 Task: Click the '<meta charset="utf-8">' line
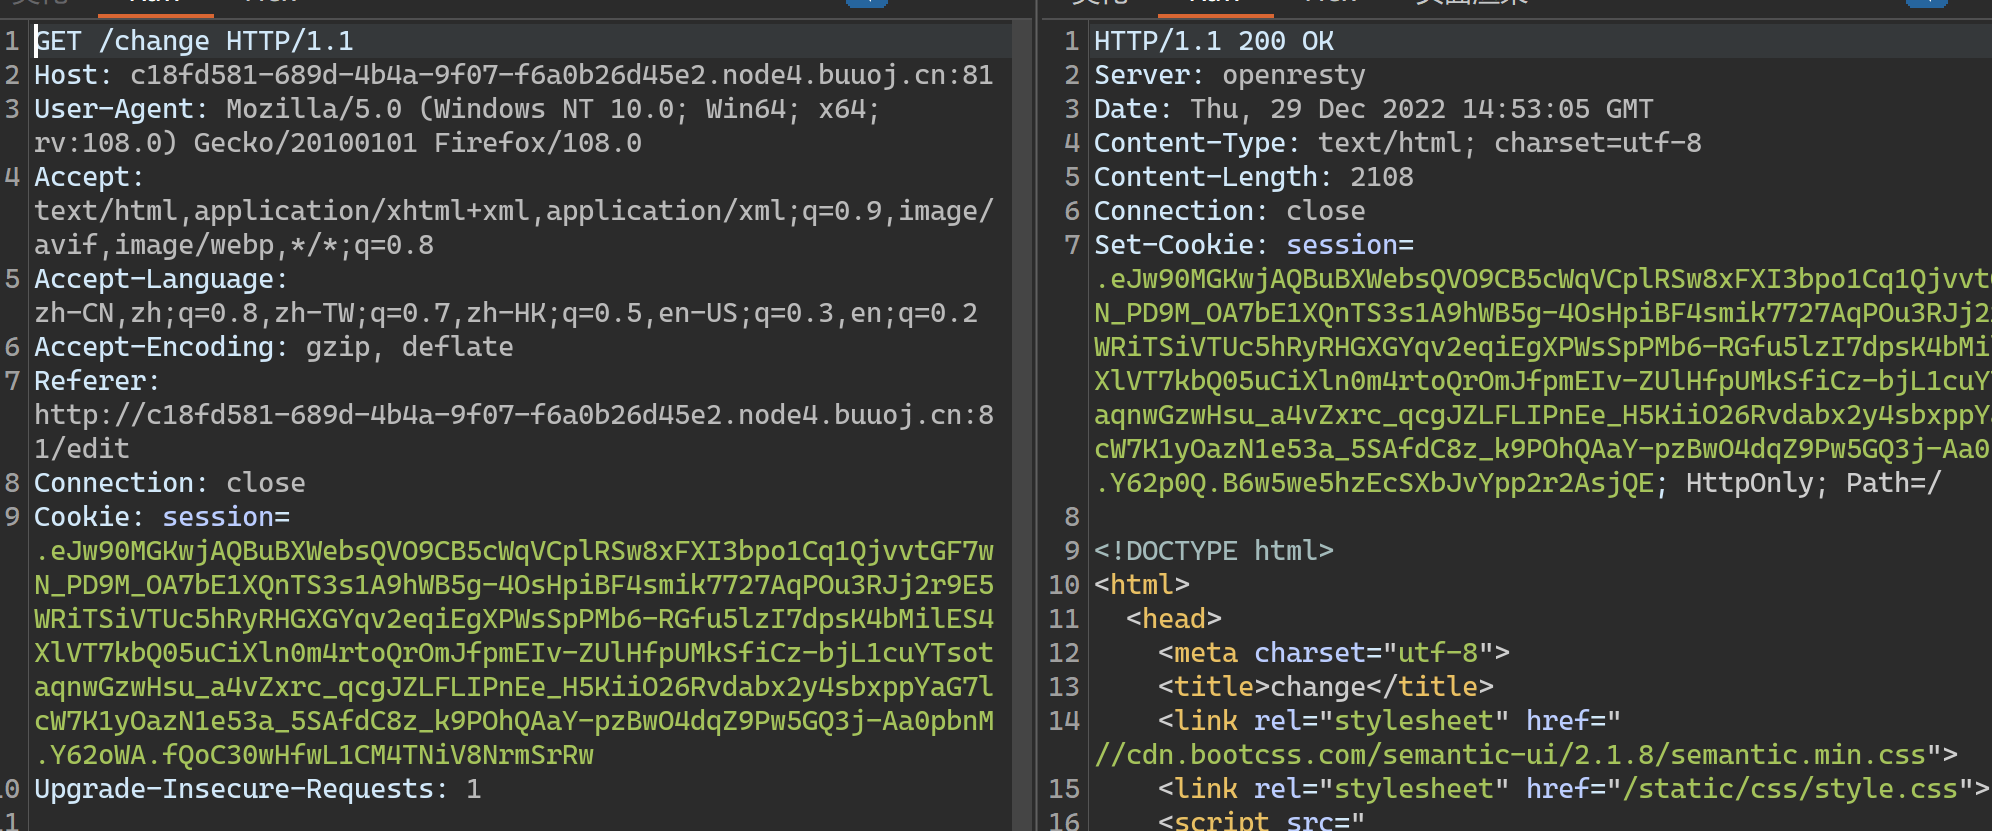(1333, 653)
